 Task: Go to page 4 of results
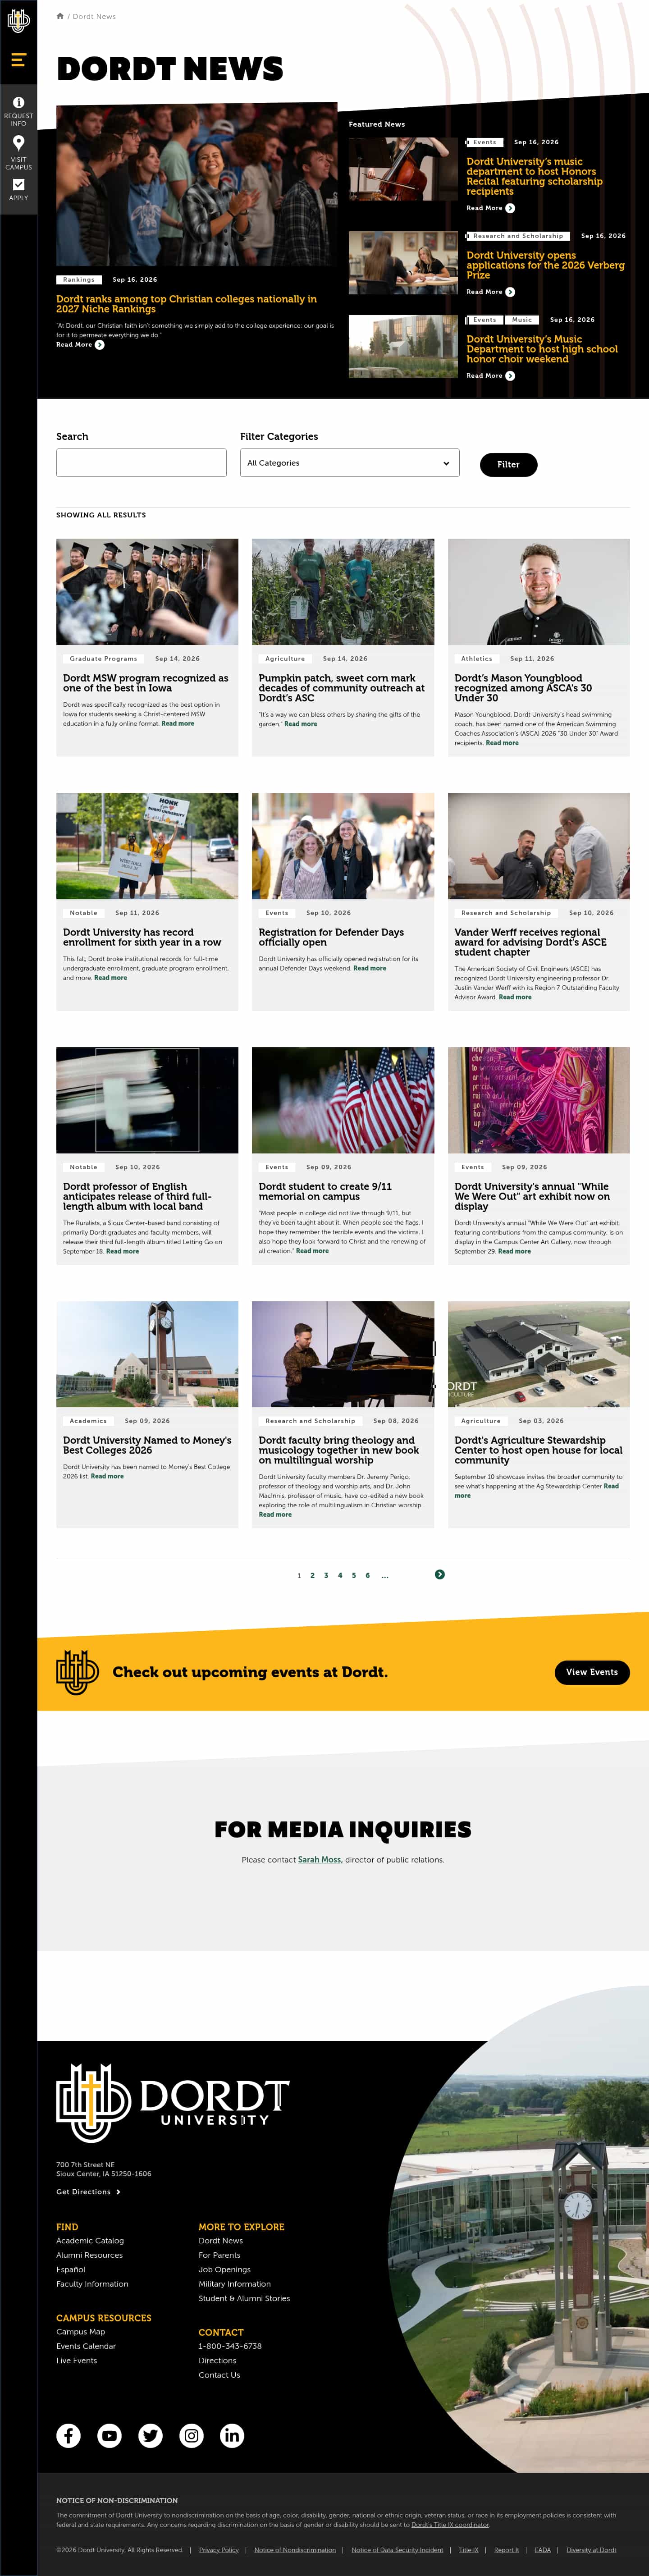tap(340, 1575)
